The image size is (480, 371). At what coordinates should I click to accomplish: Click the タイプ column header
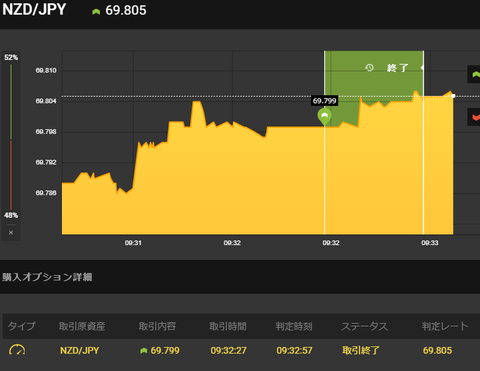pyautogui.click(x=21, y=326)
